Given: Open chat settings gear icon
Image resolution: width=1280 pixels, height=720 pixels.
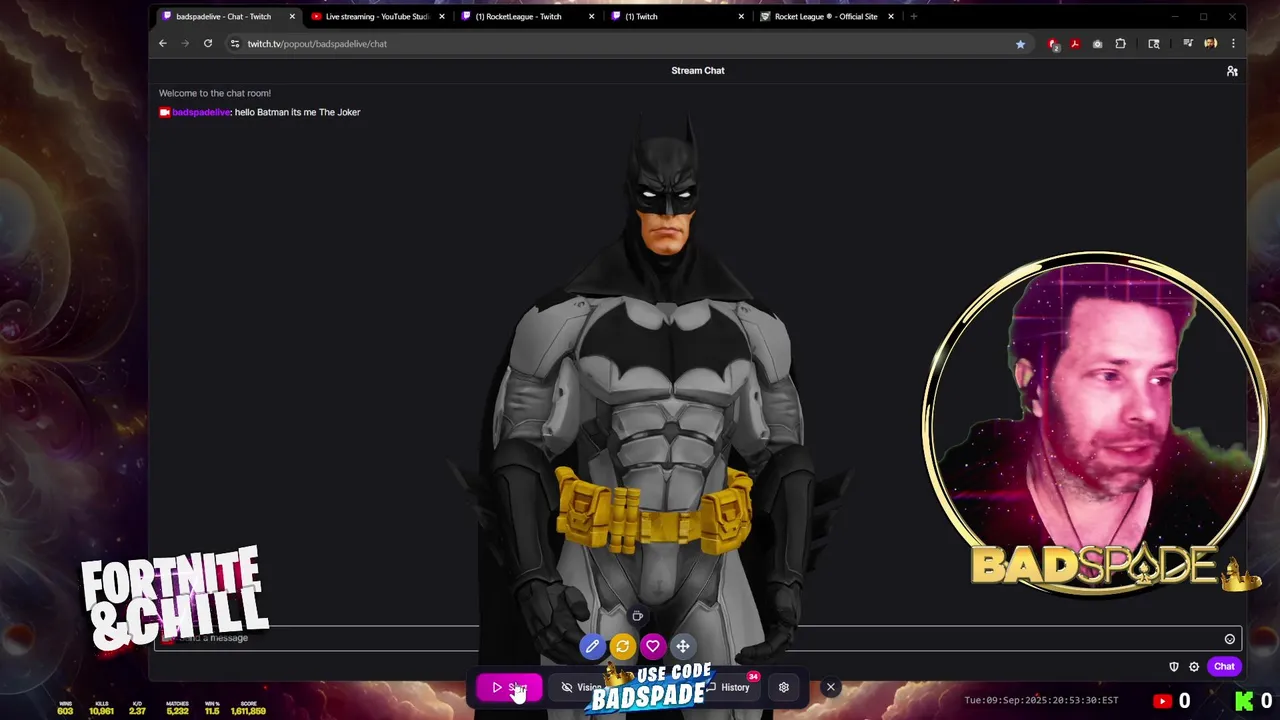Looking at the screenshot, I should pyautogui.click(x=1194, y=666).
